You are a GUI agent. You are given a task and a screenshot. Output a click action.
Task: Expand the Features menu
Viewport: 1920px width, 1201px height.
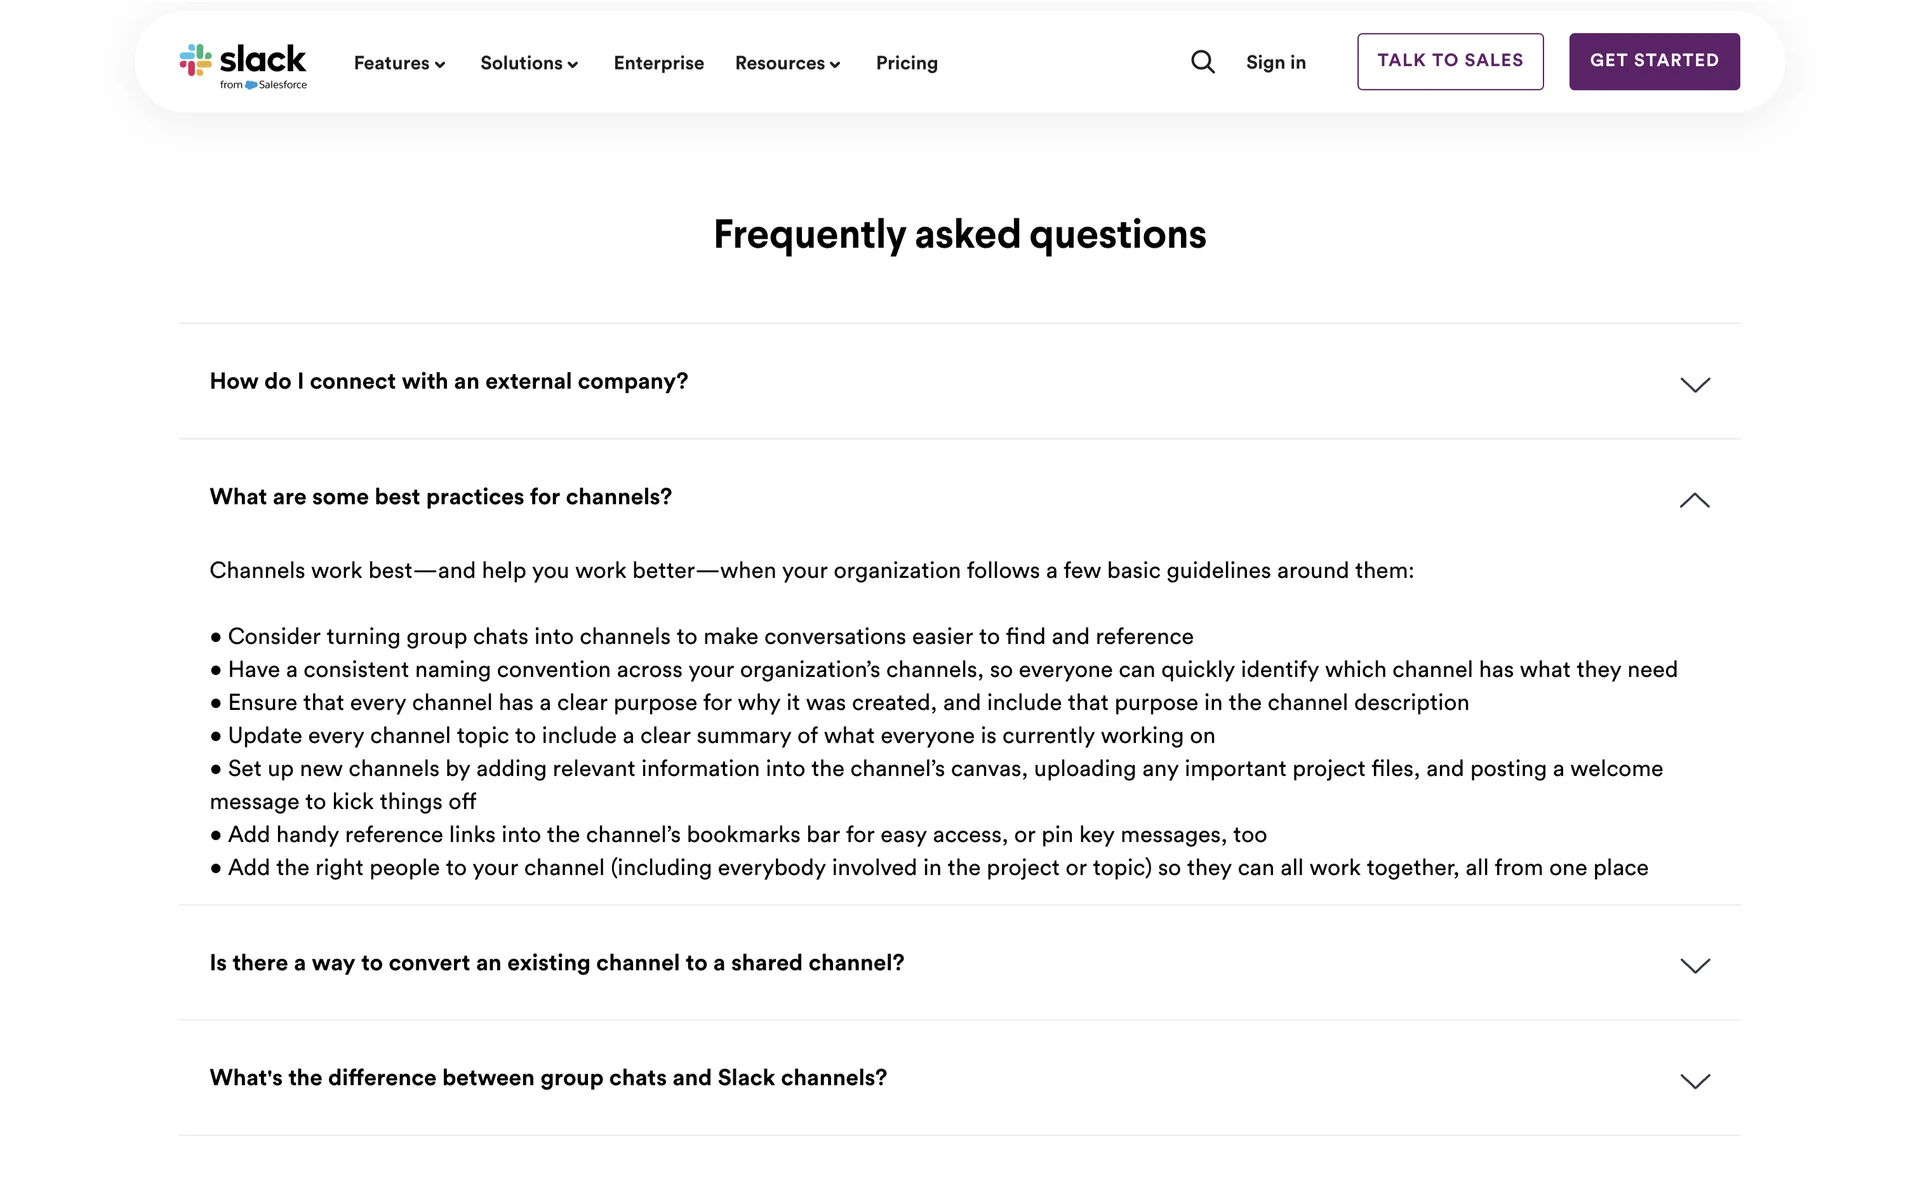399,63
